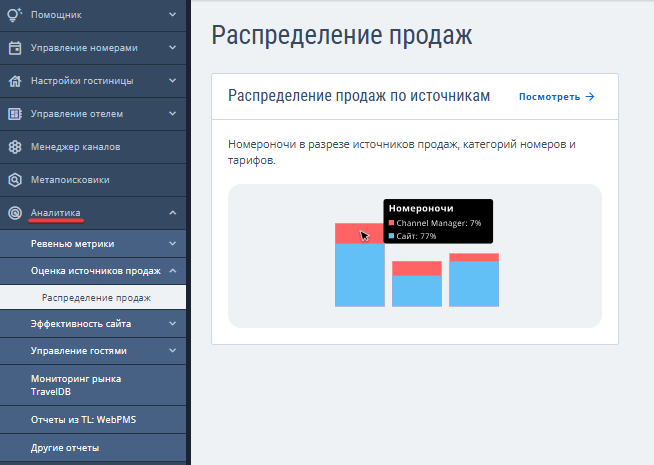
Task: Expand the Ревенью метрики chevron
Action: (172, 243)
